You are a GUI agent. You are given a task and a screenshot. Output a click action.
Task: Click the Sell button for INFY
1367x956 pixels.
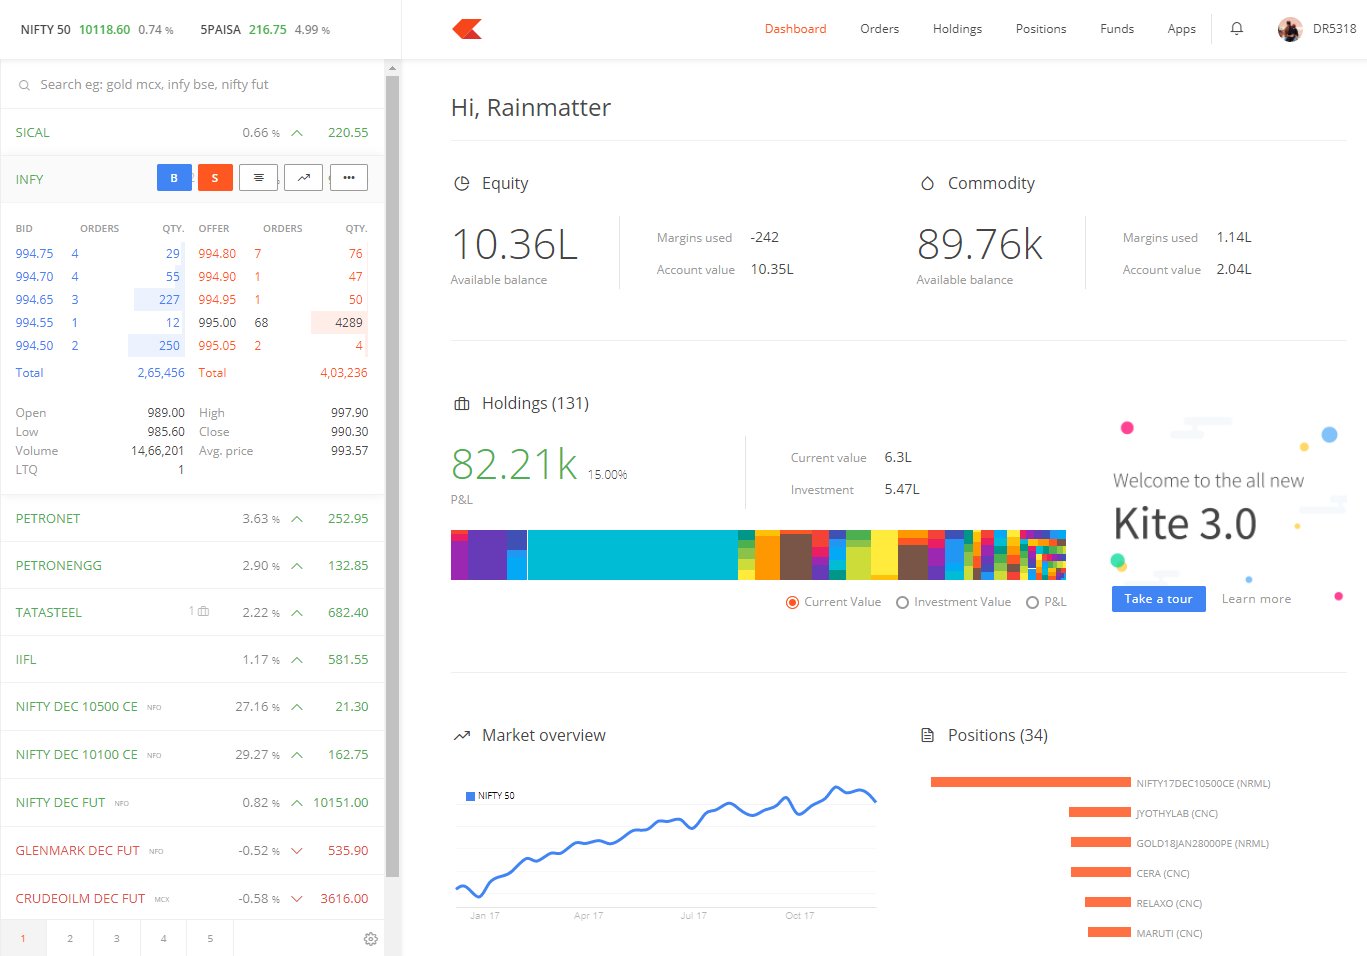pos(215,178)
